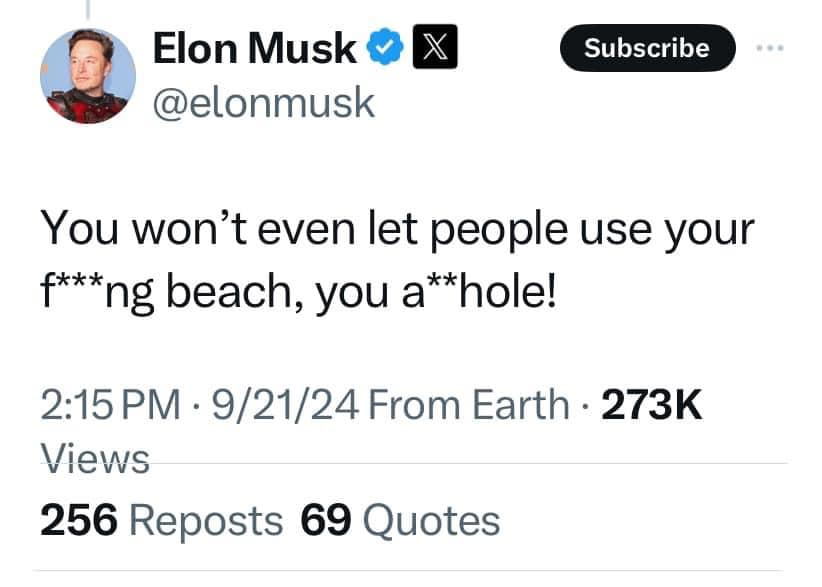
Task: Open the 69 Quotes list
Action: pyautogui.click(x=399, y=520)
